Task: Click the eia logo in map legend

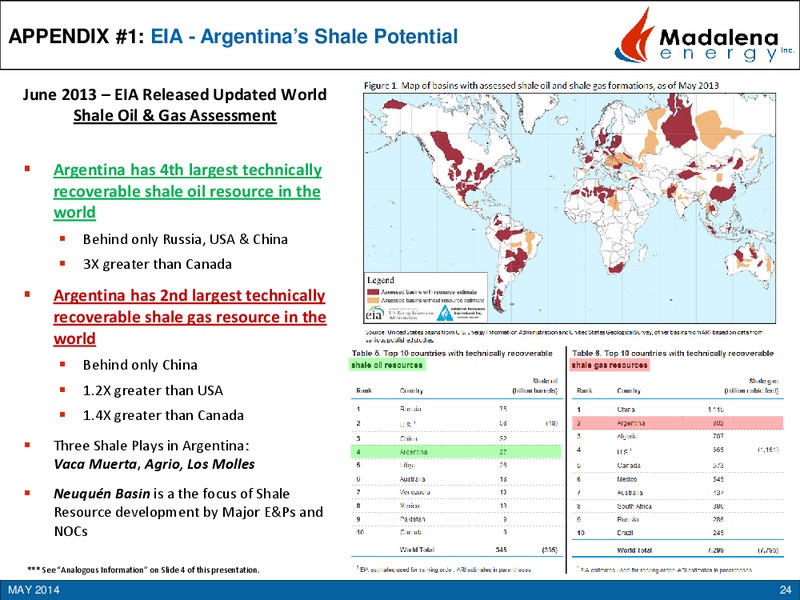Action: click(x=374, y=314)
